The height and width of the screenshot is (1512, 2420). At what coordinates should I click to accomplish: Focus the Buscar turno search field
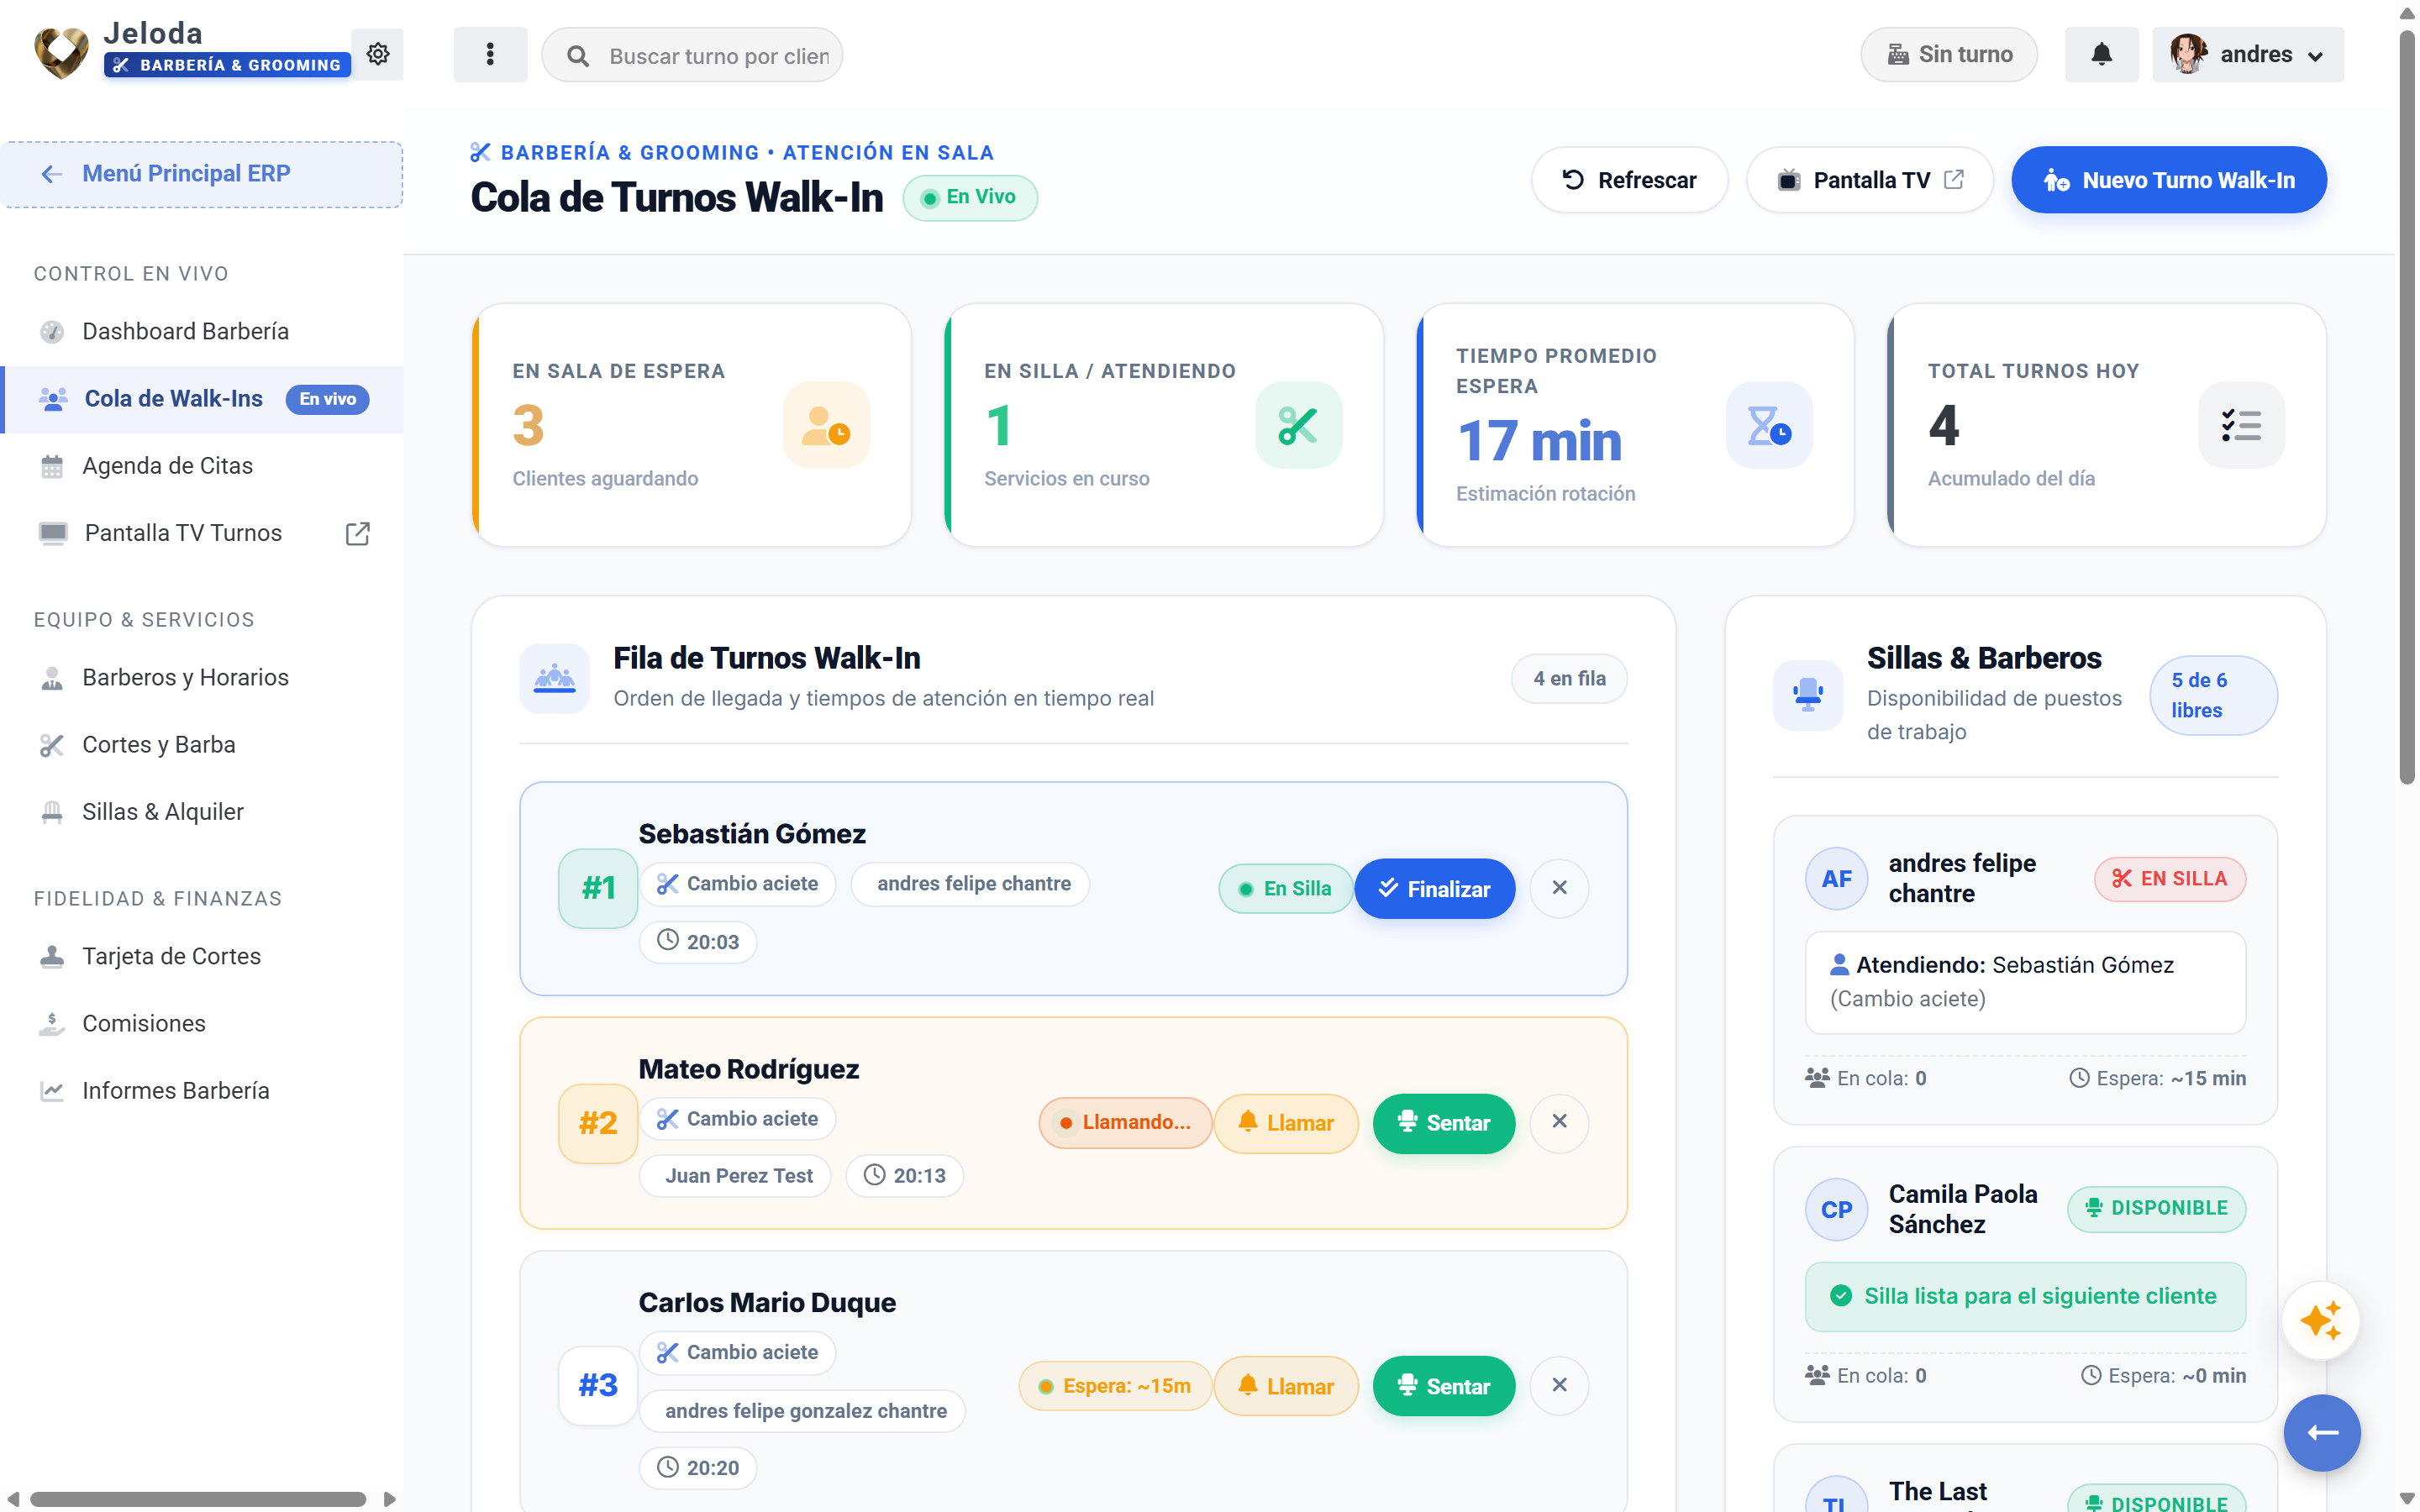pyautogui.click(x=692, y=55)
